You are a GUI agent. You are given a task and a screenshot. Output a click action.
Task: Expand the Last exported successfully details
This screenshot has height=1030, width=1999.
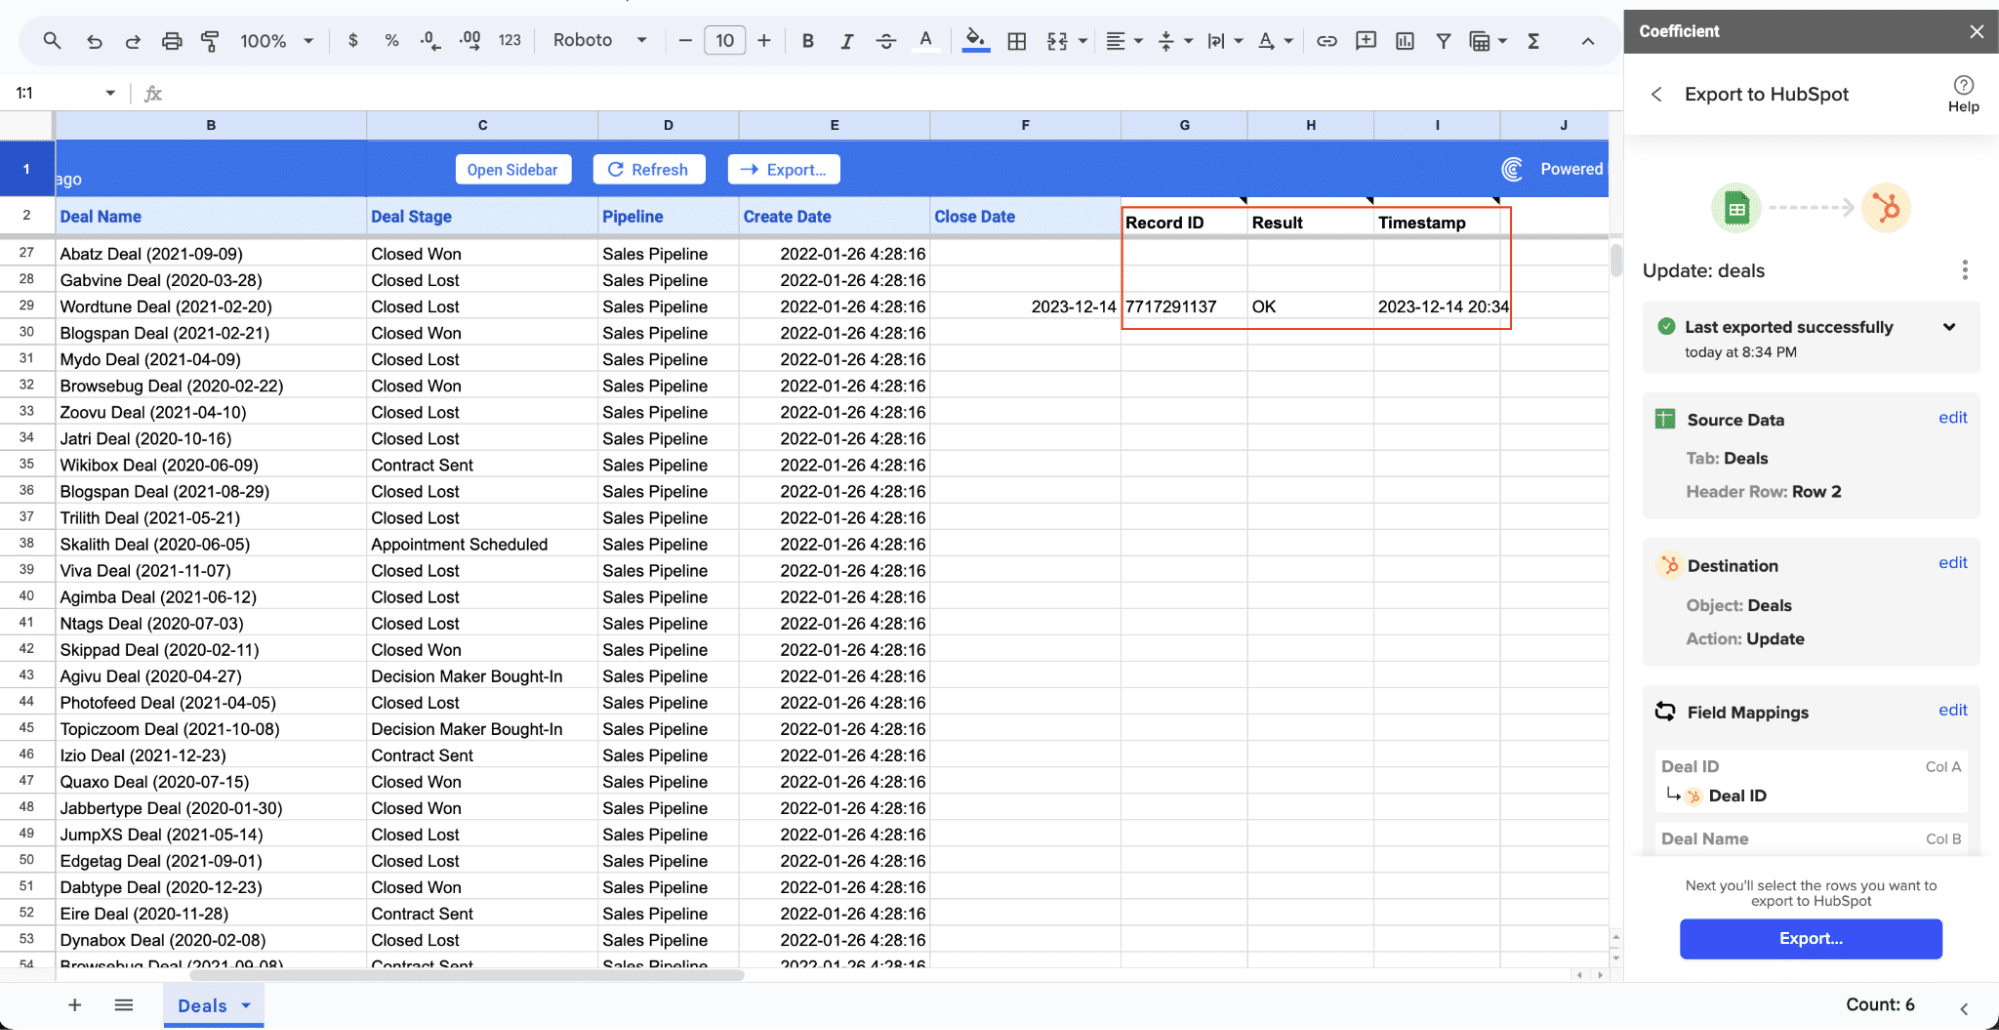point(1949,327)
